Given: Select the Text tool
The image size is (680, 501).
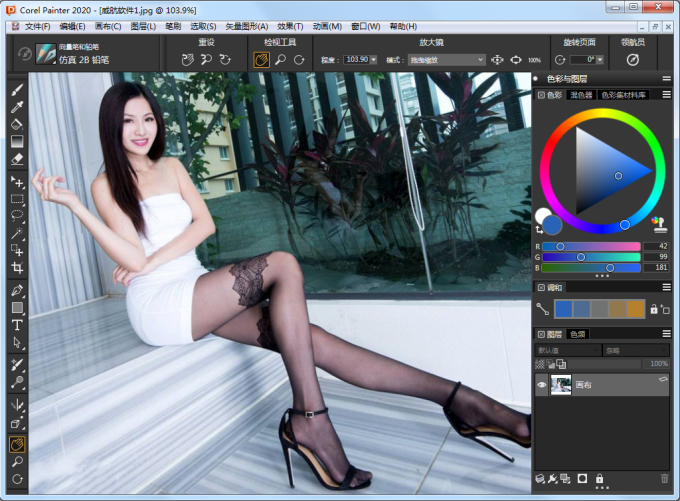Looking at the screenshot, I should click(x=17, y=324).
